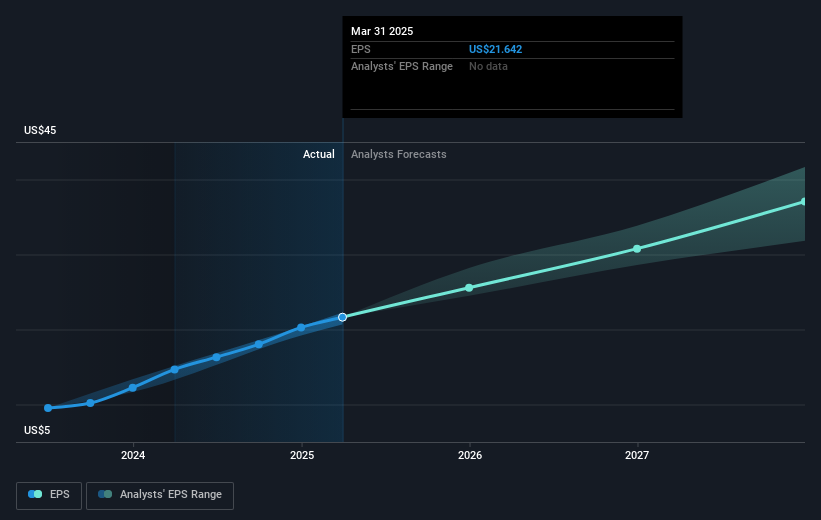Click the US$5 axis label
The image size is (821, 520).
(37, 430)
